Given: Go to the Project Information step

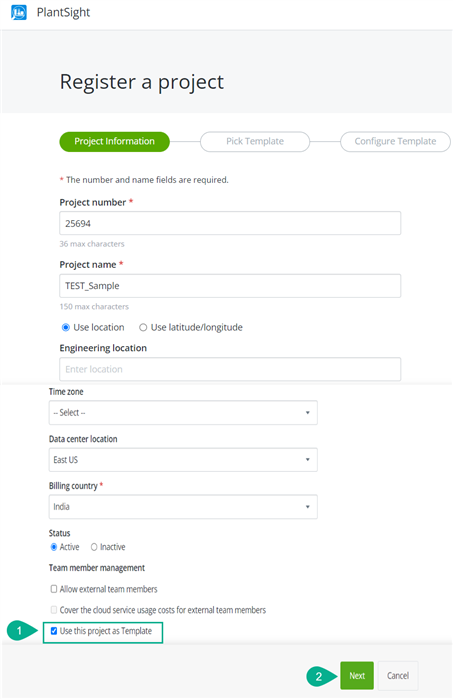Looking at the screenshot, I should click(115, 141).
